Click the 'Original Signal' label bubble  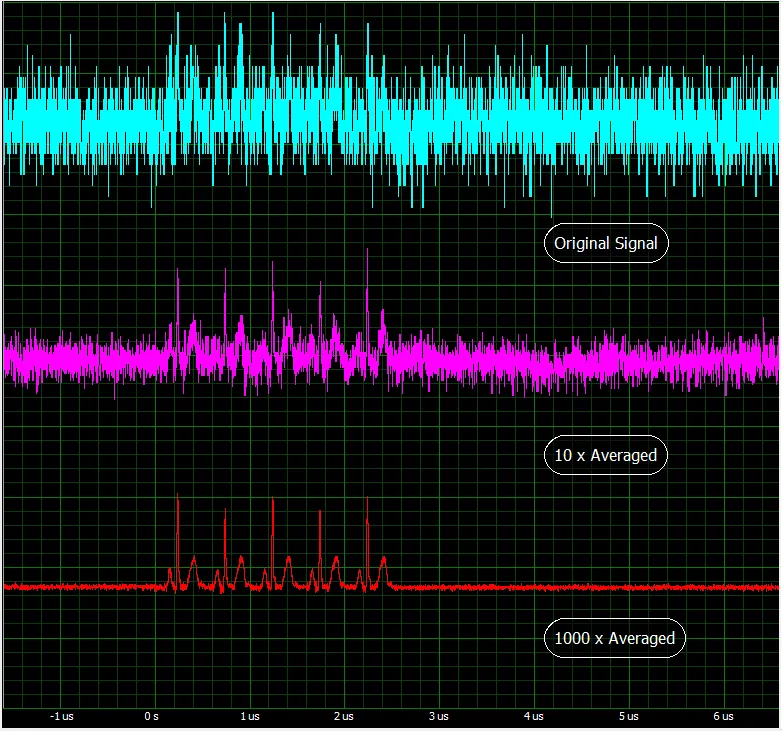[x=606, y=243]
